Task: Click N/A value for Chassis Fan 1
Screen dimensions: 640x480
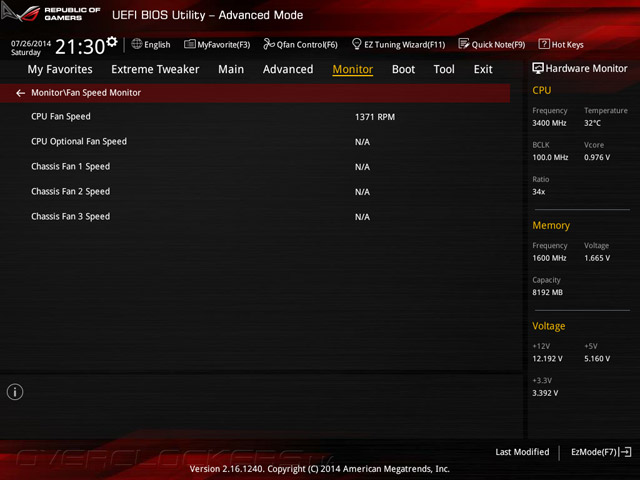Action: pyautogui.click(x=362, y=167)
